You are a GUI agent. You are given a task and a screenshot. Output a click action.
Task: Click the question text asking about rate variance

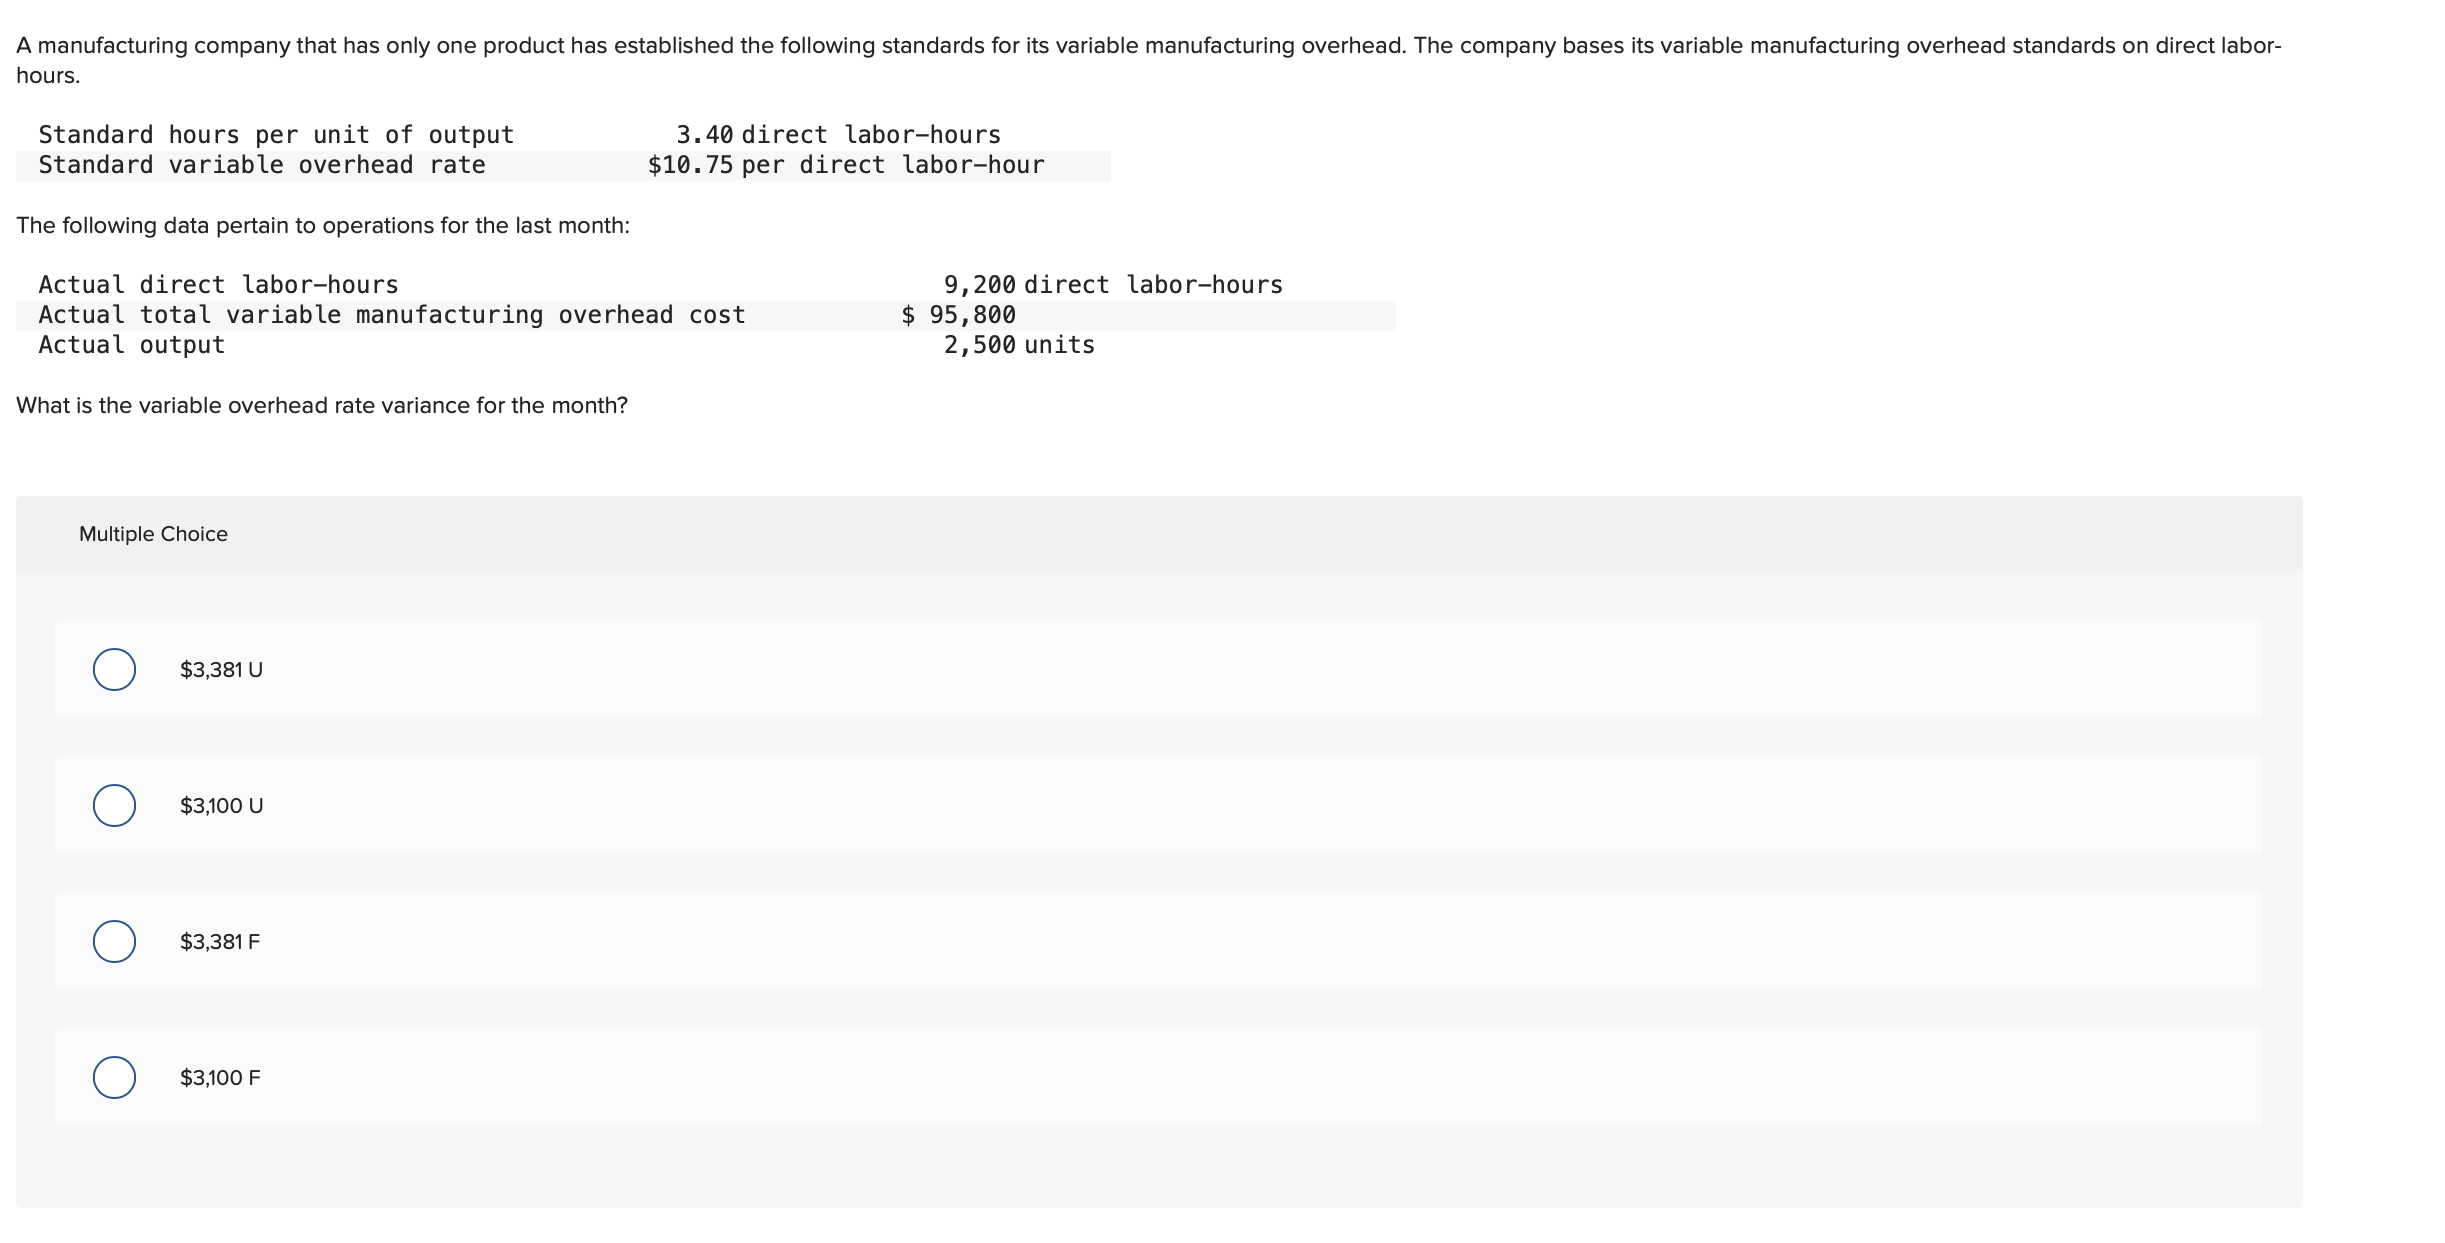322,405
